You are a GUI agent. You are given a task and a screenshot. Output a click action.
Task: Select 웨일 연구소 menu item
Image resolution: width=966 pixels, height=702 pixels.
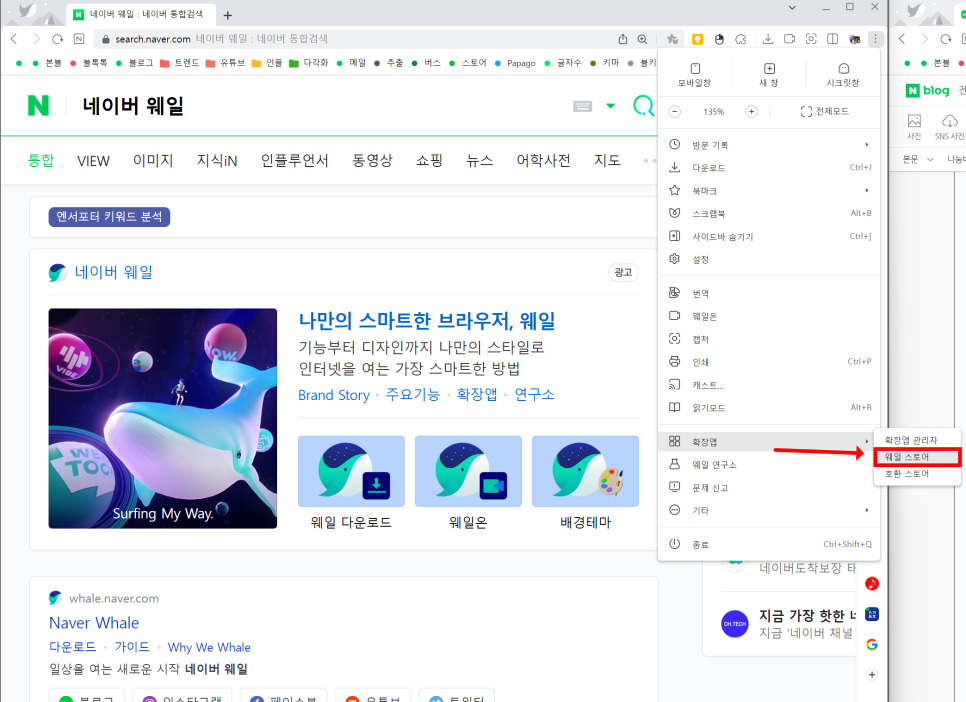click(769, 465)
